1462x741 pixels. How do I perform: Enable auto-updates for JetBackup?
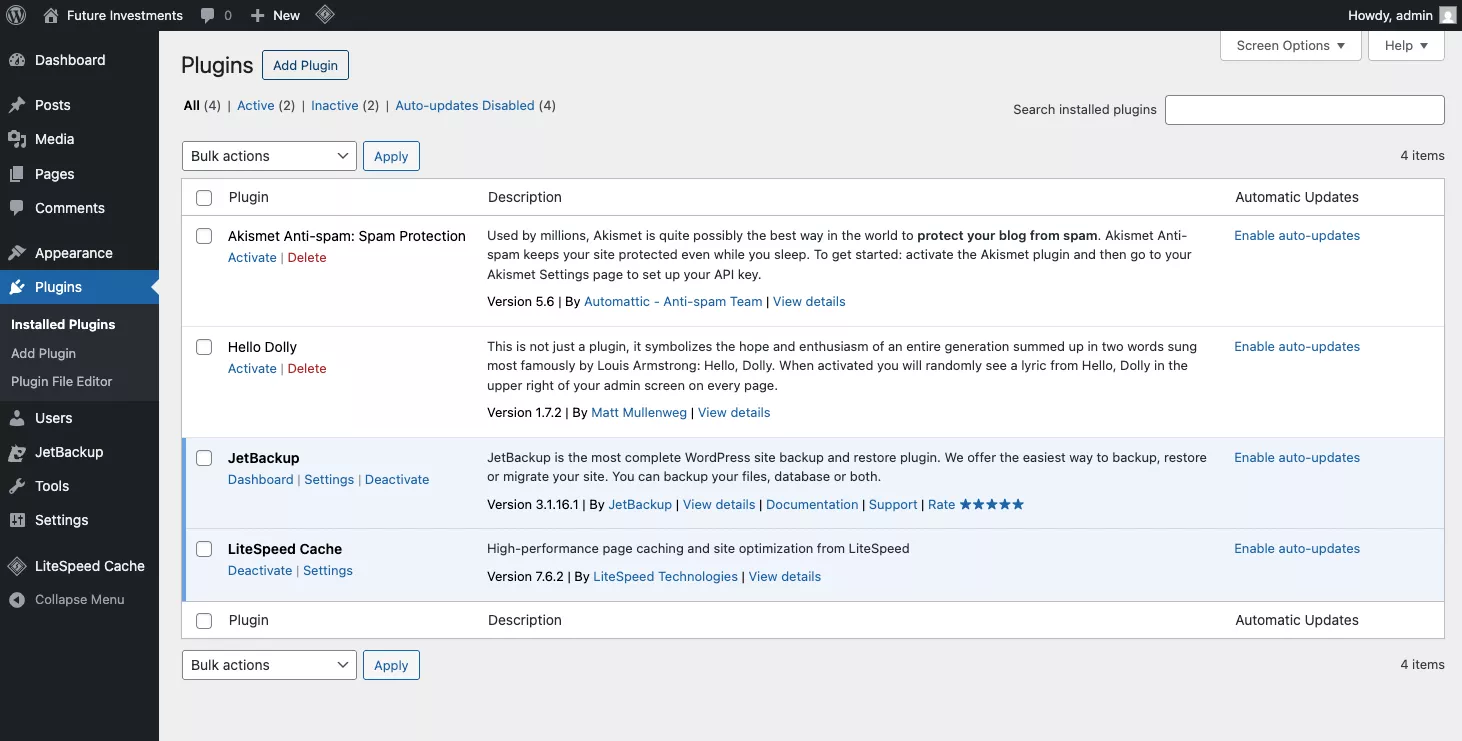(x=1297, y=457)
